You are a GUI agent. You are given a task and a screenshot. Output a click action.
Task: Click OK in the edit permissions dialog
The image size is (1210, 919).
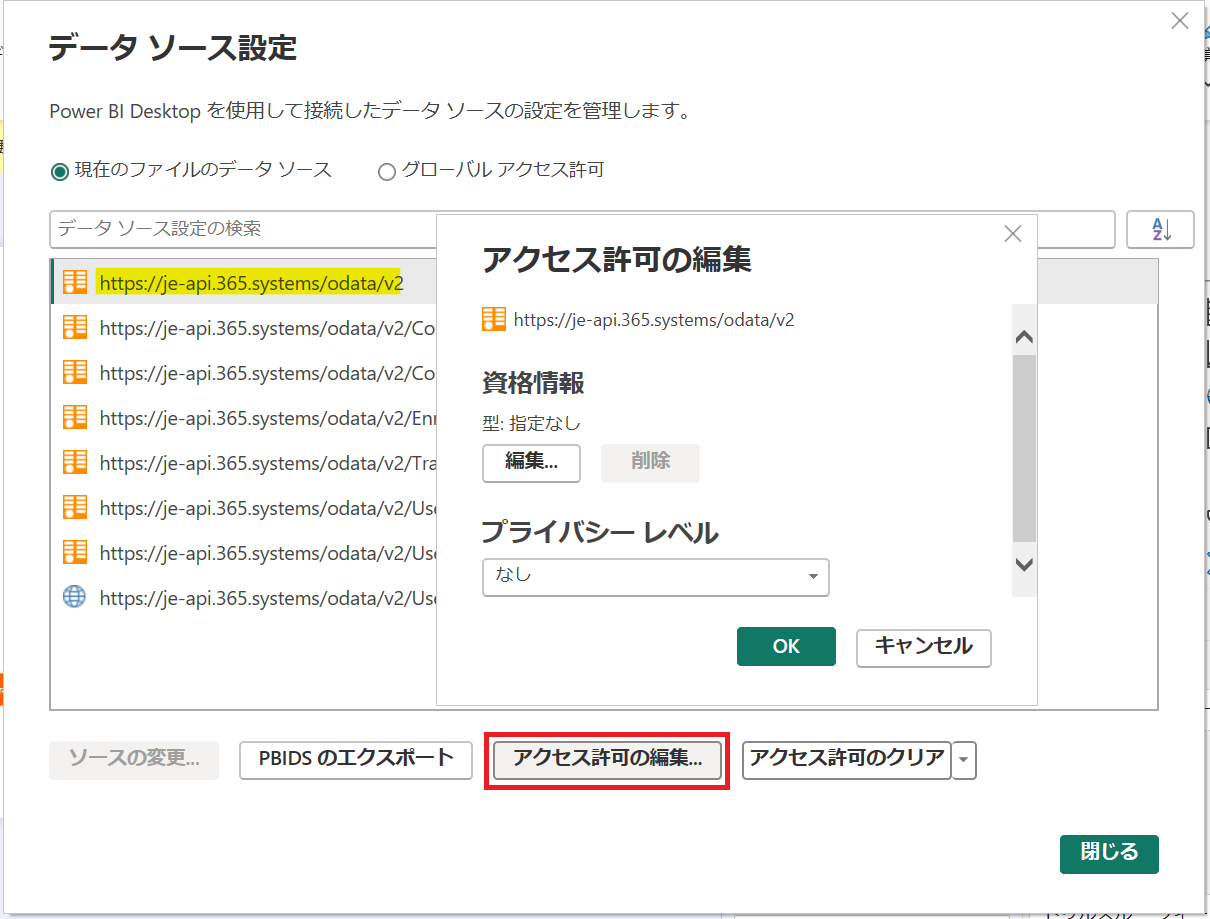(786, 646)
